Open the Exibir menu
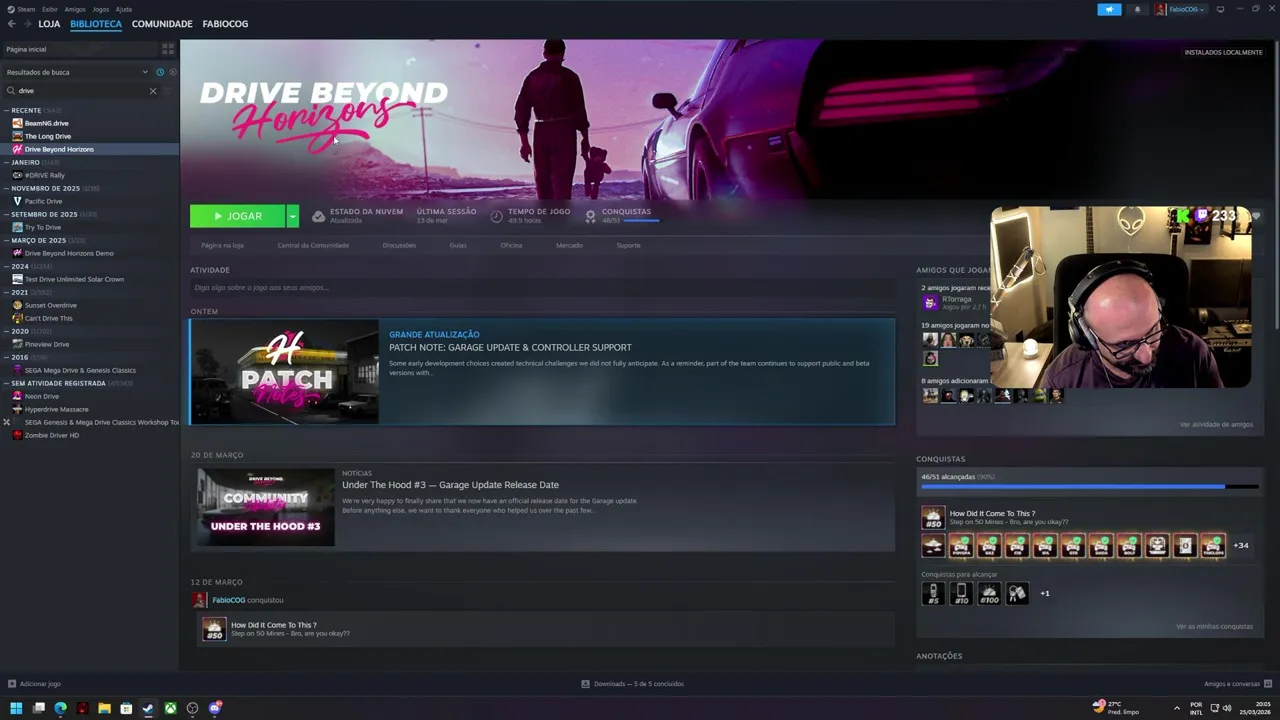This screenshot has height=720, width=1280. click(x=49, y=9)
